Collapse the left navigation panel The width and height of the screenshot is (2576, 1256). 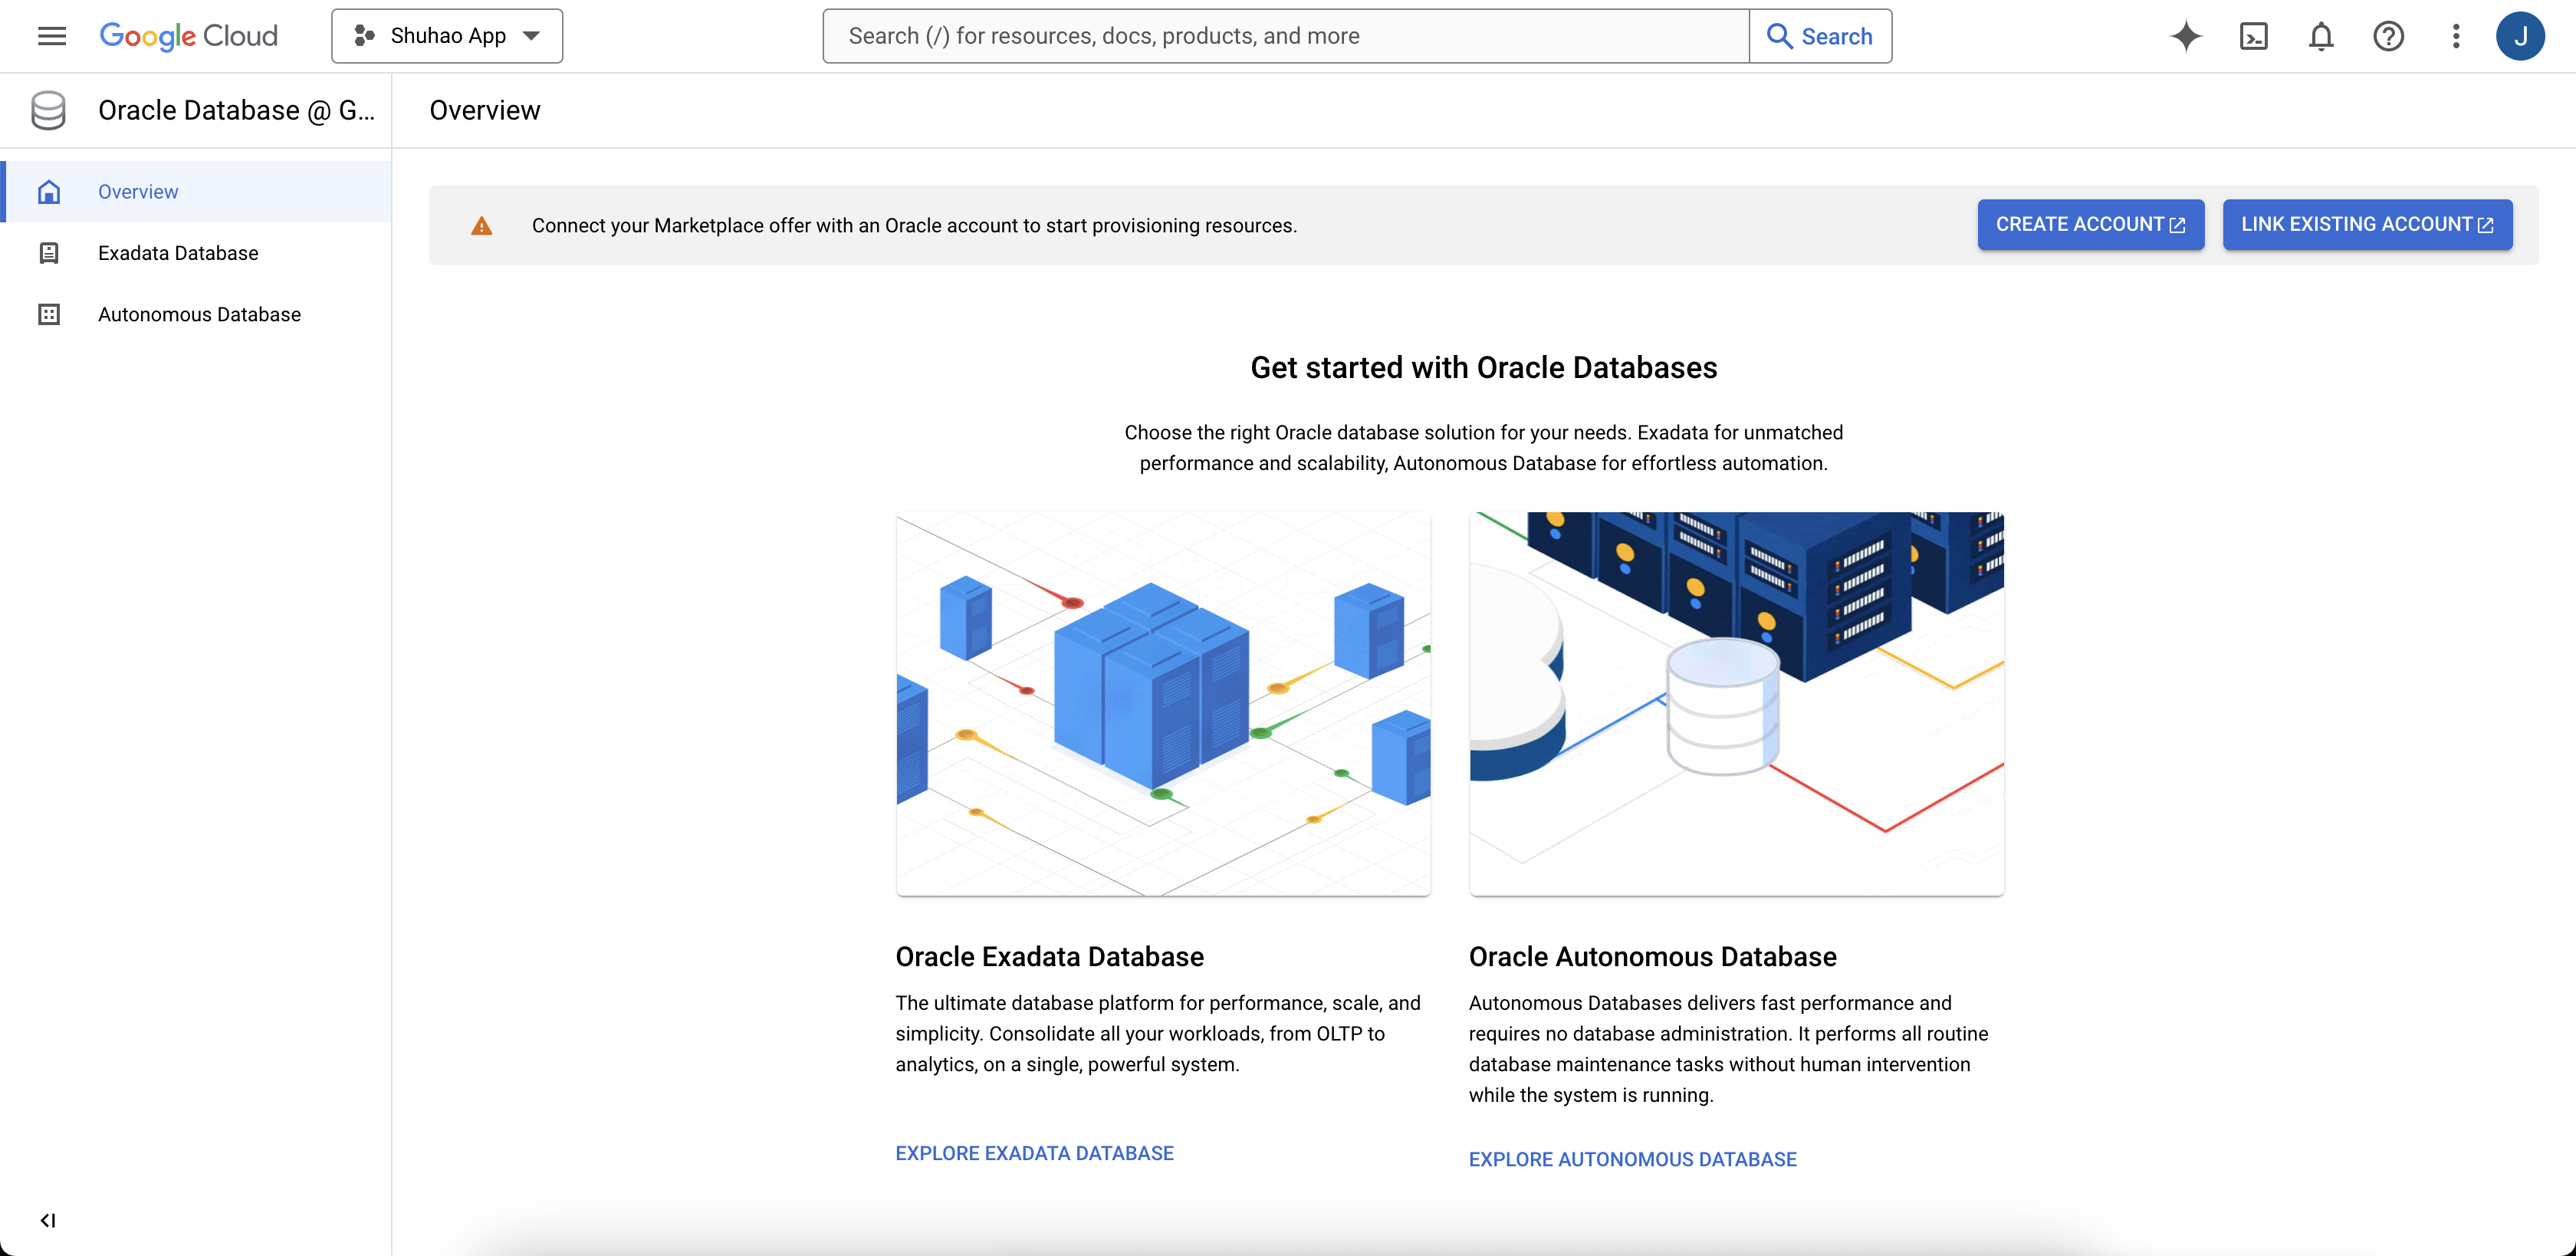point(49,1220)
